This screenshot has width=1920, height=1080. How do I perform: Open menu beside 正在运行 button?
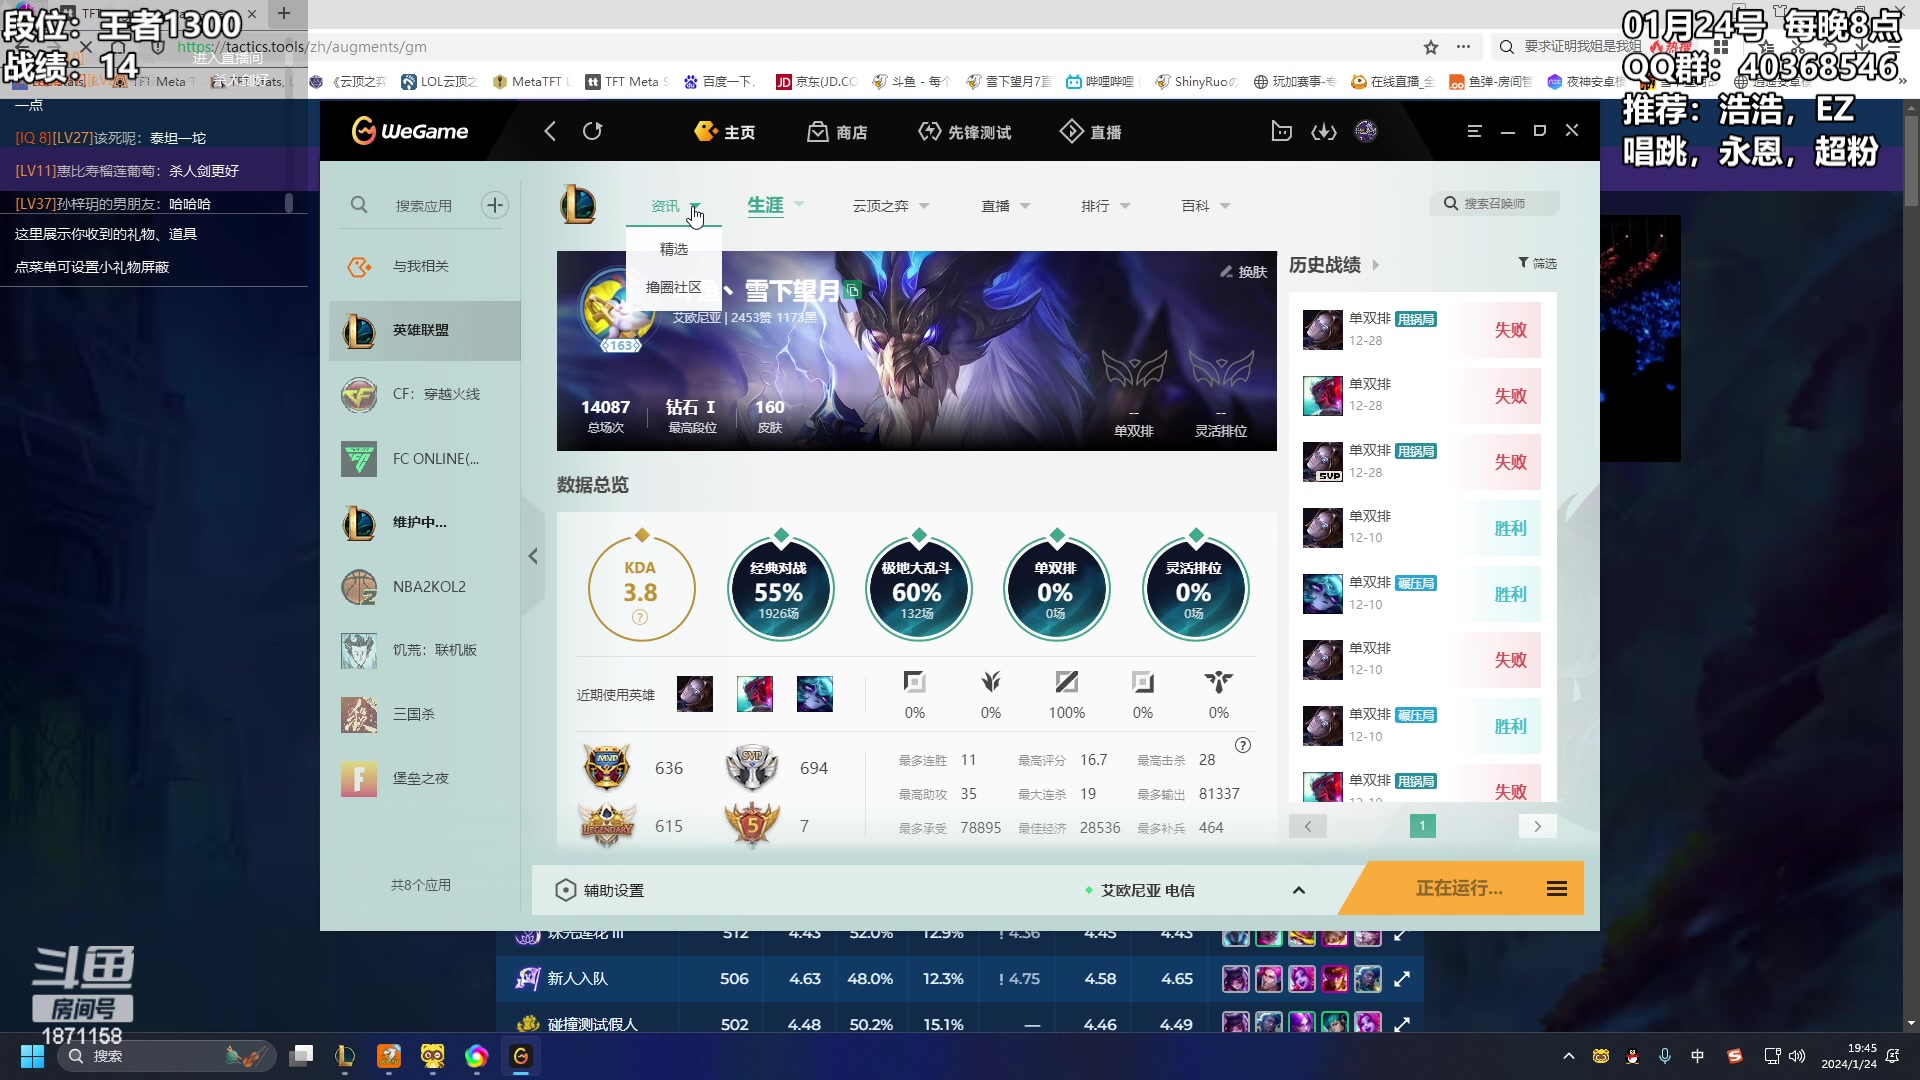pyautogui.click(x=1557, y=889)
